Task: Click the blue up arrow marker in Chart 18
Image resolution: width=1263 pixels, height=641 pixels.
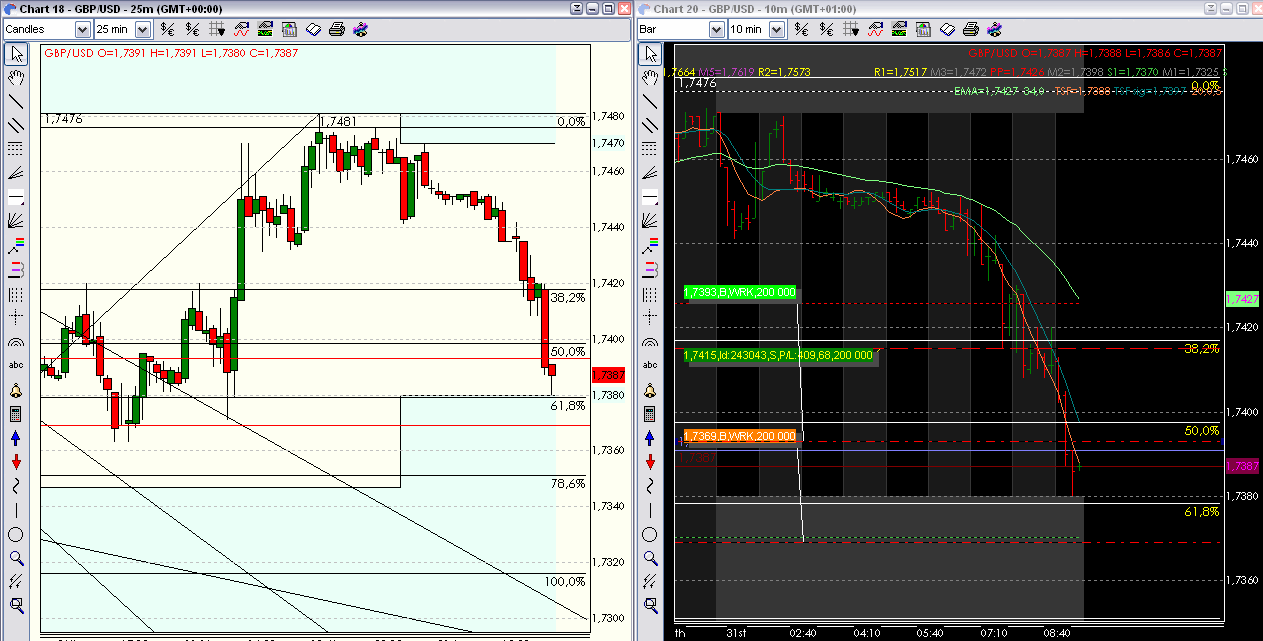Action: point(16,437)
